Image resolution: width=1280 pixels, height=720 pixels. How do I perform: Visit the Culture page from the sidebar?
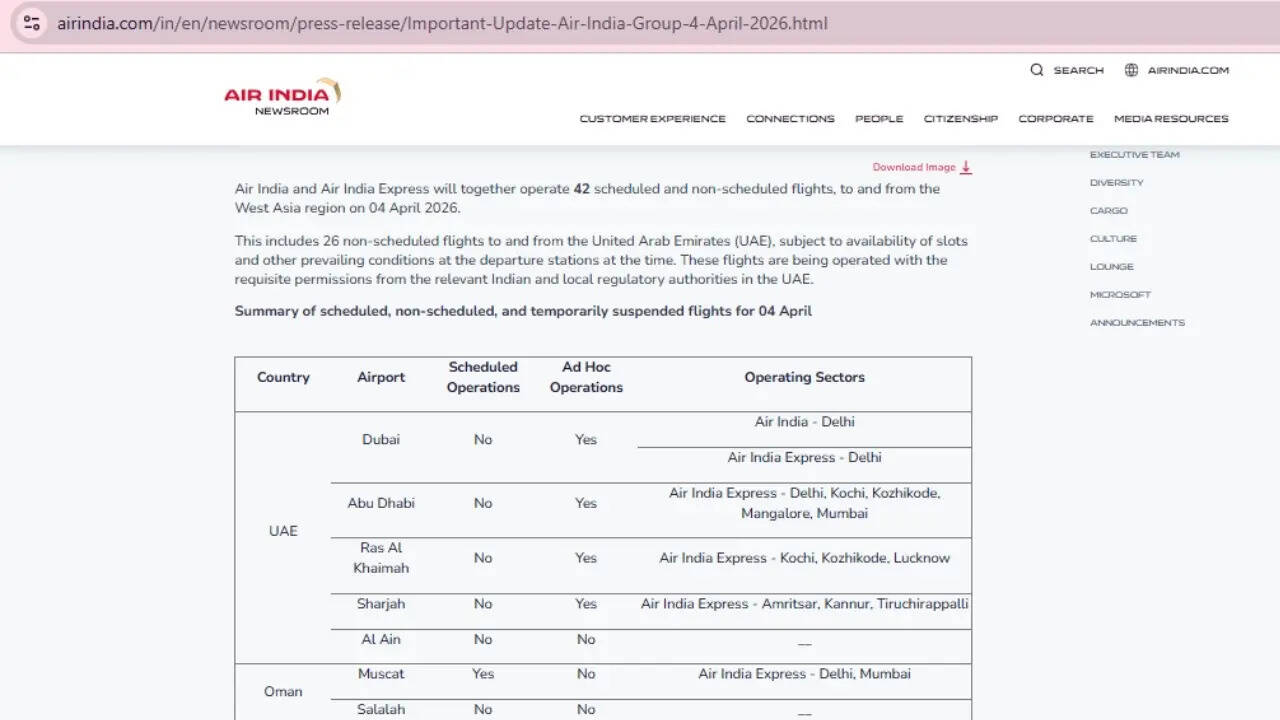pyautogui.click(x=1113, y=238)
